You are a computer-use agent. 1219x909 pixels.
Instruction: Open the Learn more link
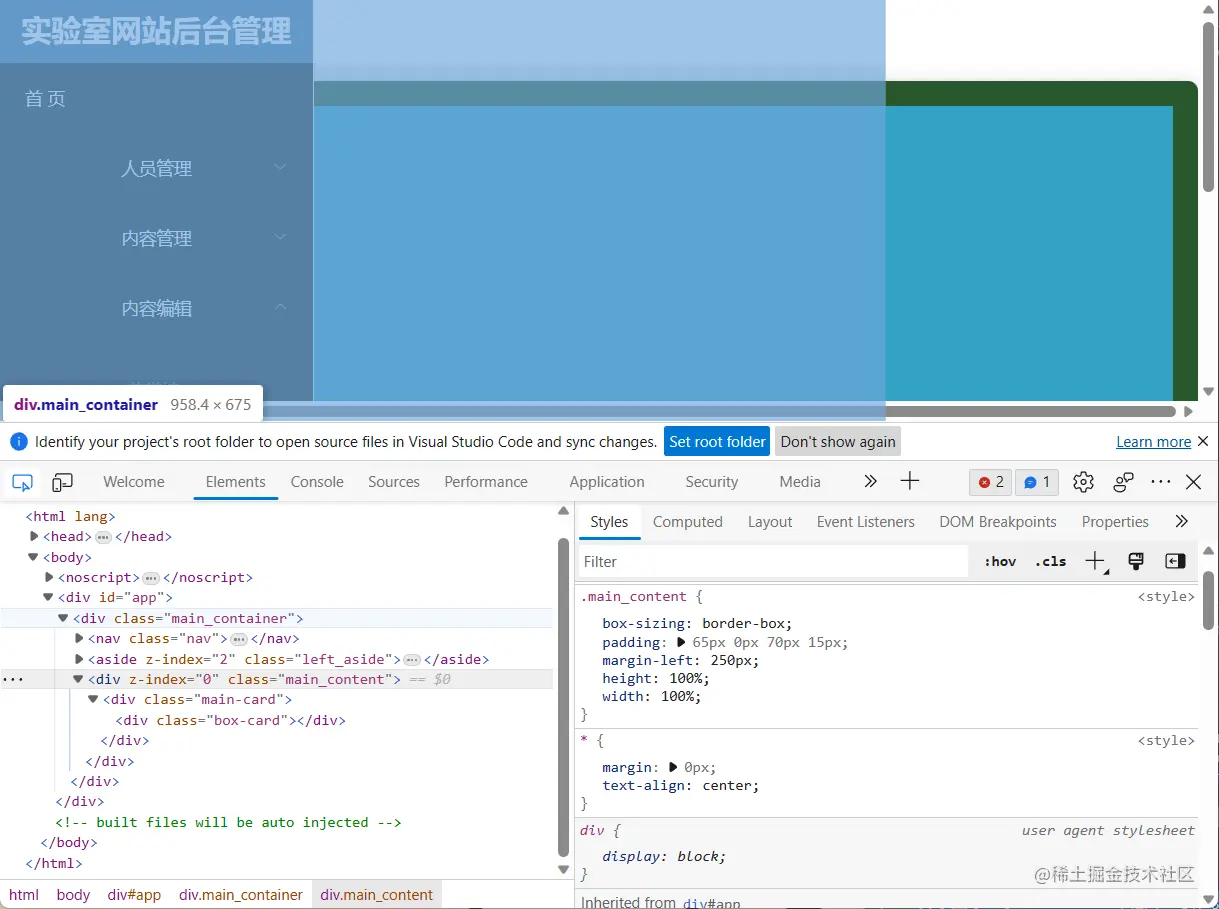coord(1154,442)
